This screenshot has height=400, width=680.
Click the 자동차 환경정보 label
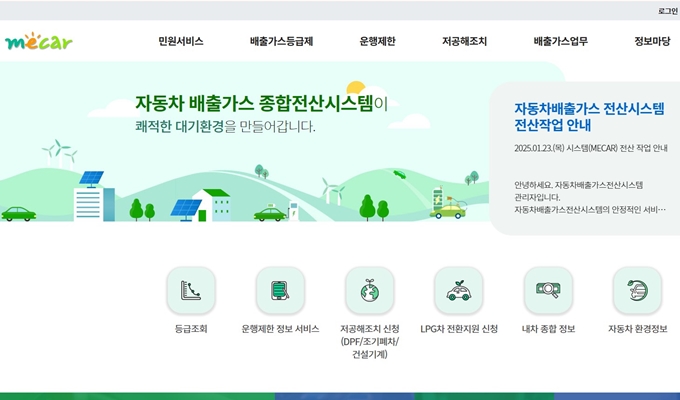click(638, 329)
